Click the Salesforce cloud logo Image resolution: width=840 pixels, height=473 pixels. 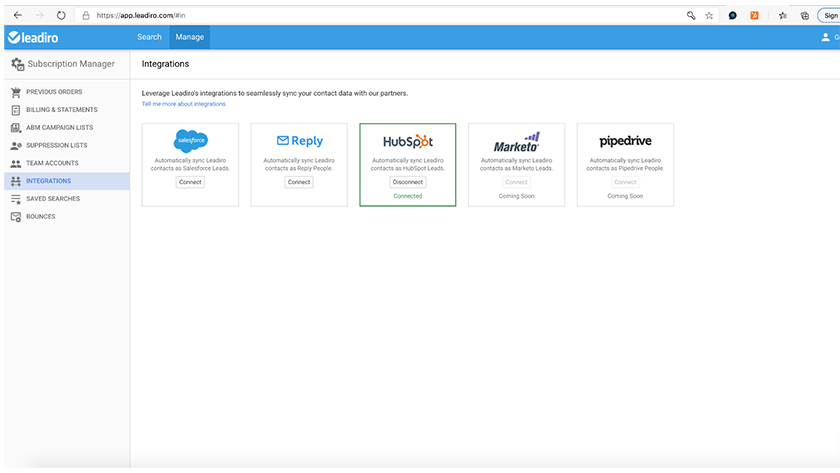click(x=191, y=141)
